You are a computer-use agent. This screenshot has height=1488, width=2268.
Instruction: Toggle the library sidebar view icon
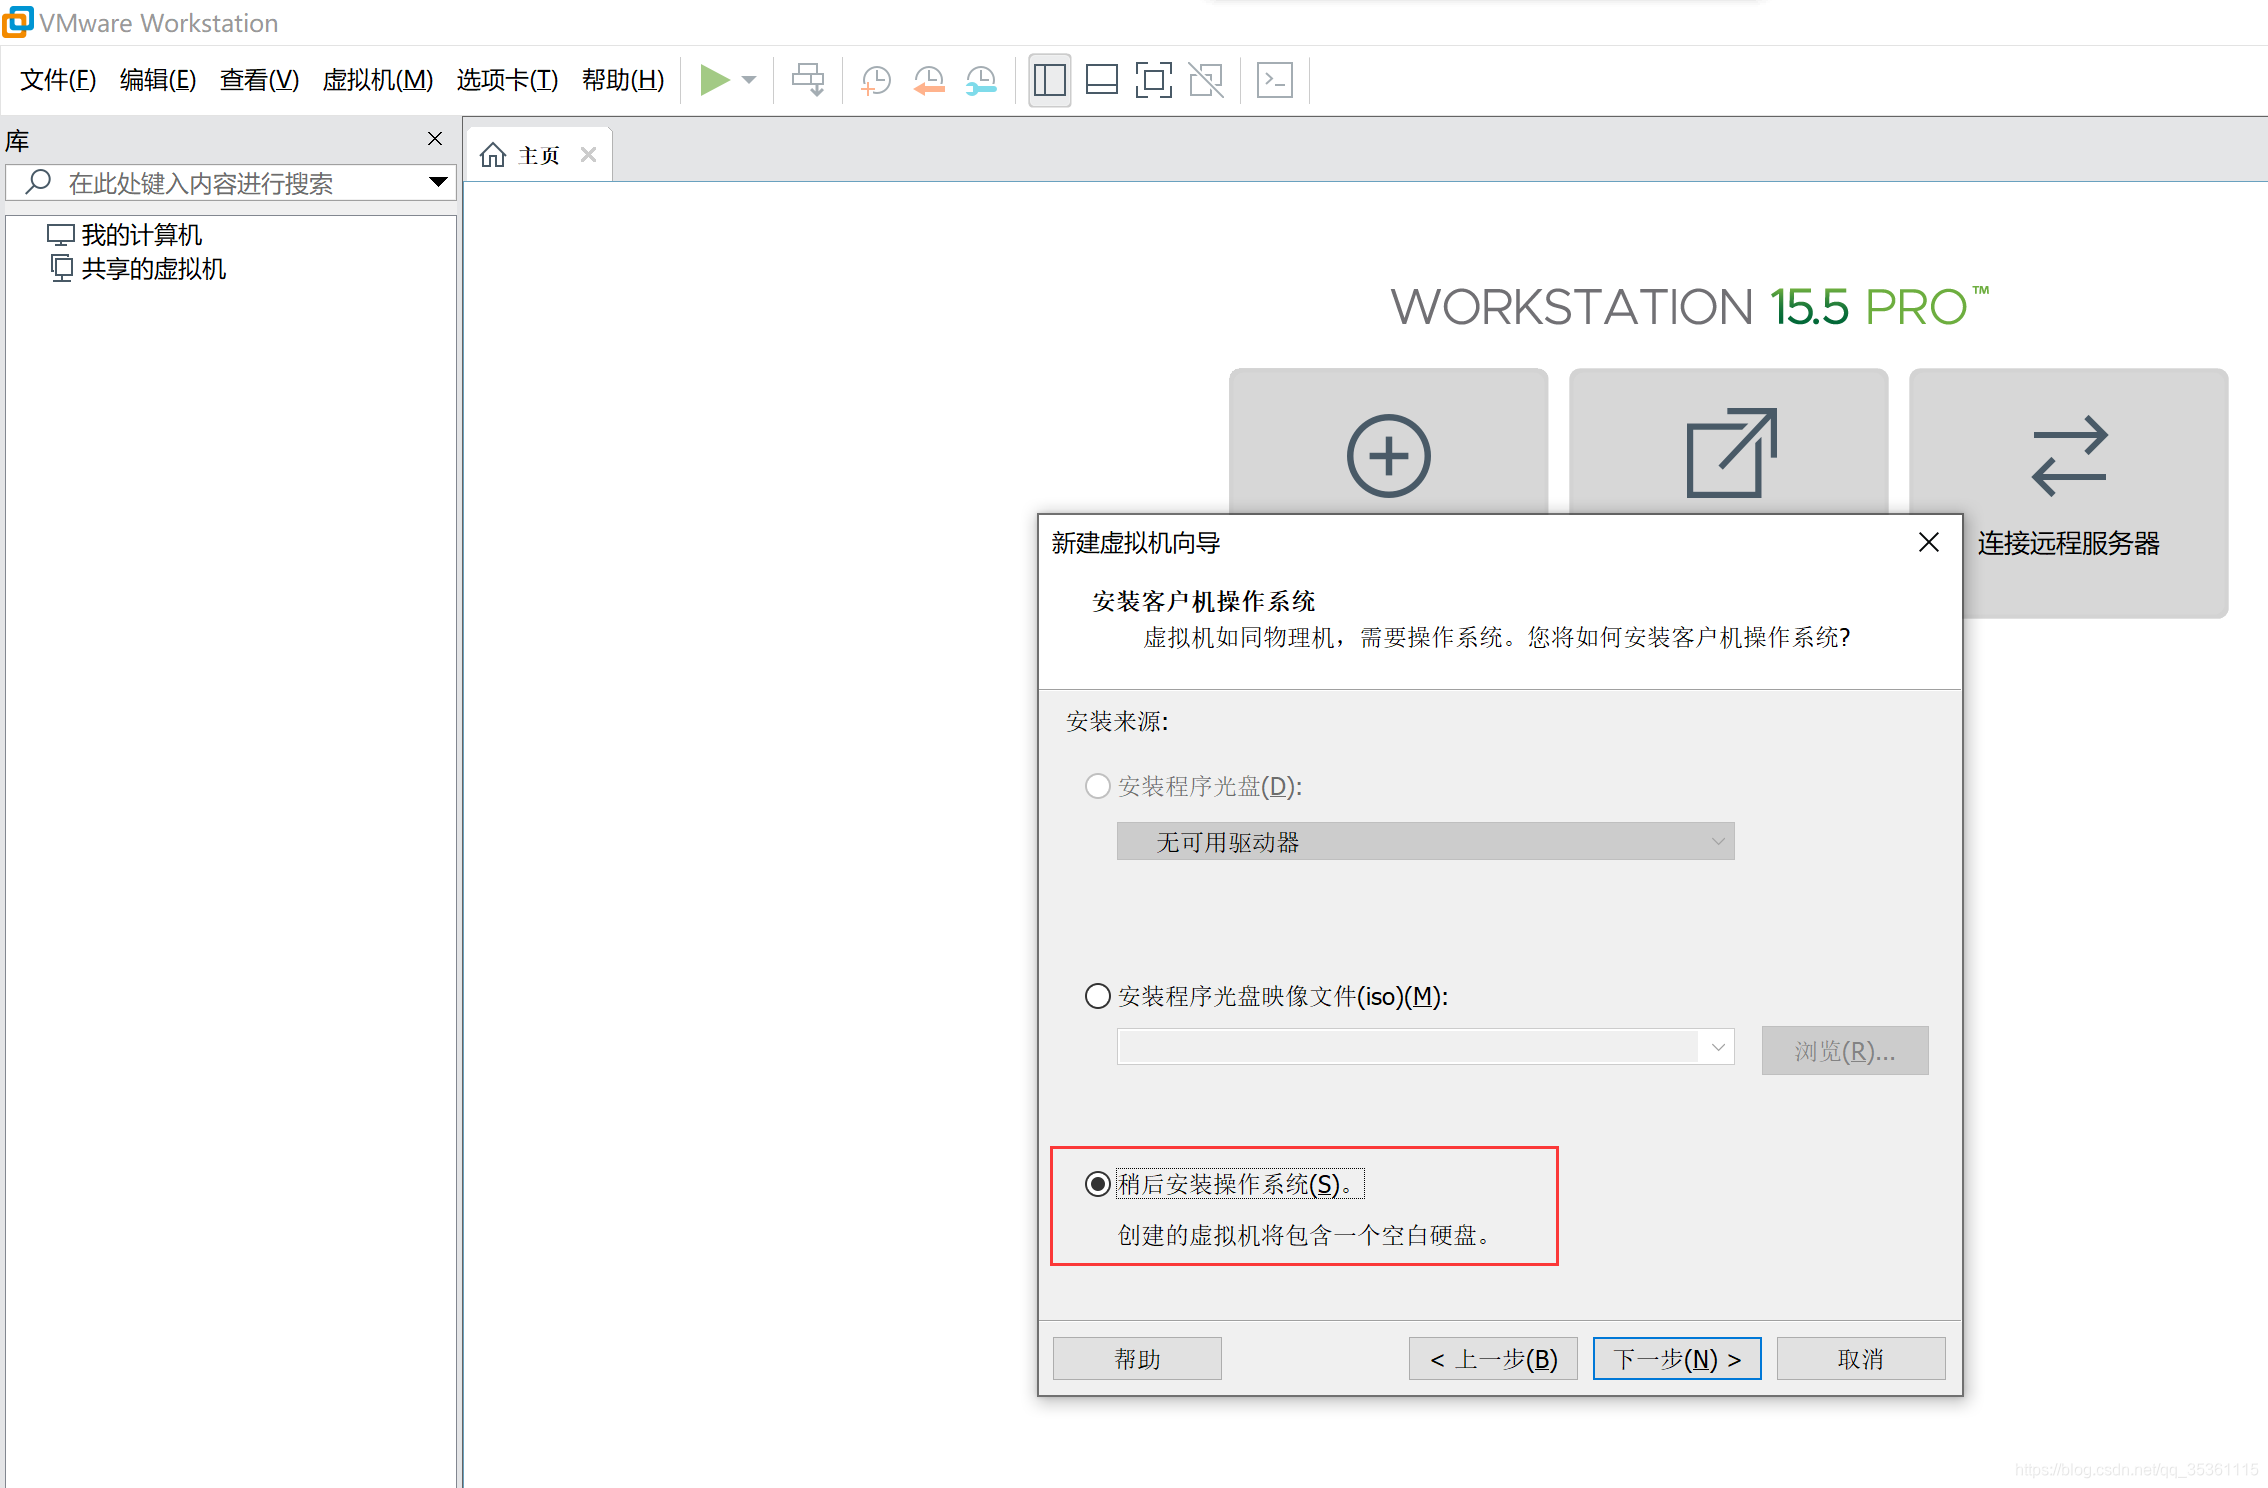[1049, 80]
